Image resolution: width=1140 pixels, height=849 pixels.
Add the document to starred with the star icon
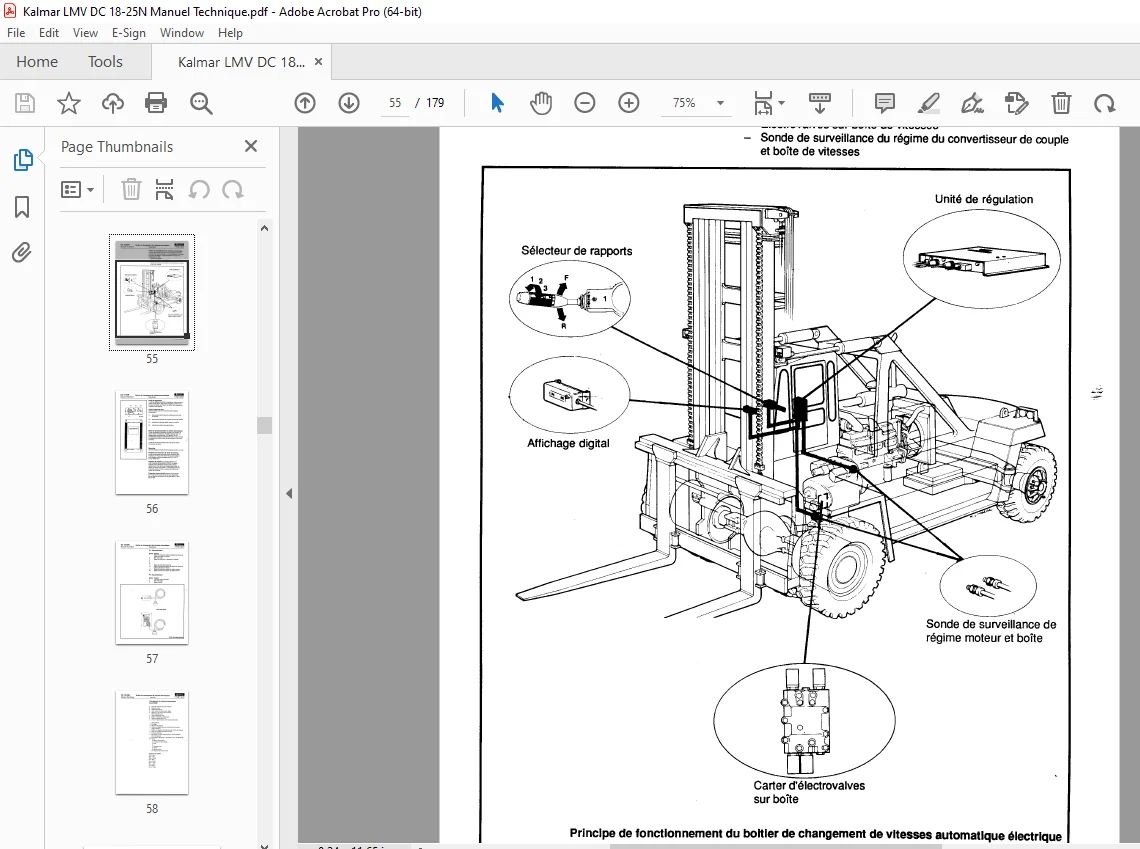[x=68, y=103]
